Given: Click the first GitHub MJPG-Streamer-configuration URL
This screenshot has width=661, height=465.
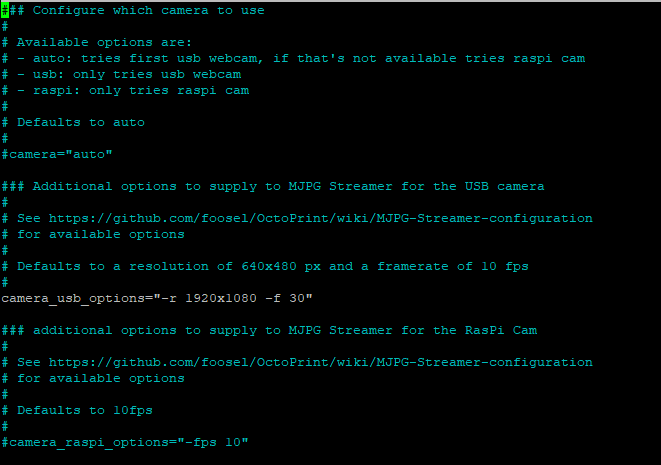Looking at the screenshot, I should tap(320, 219).
